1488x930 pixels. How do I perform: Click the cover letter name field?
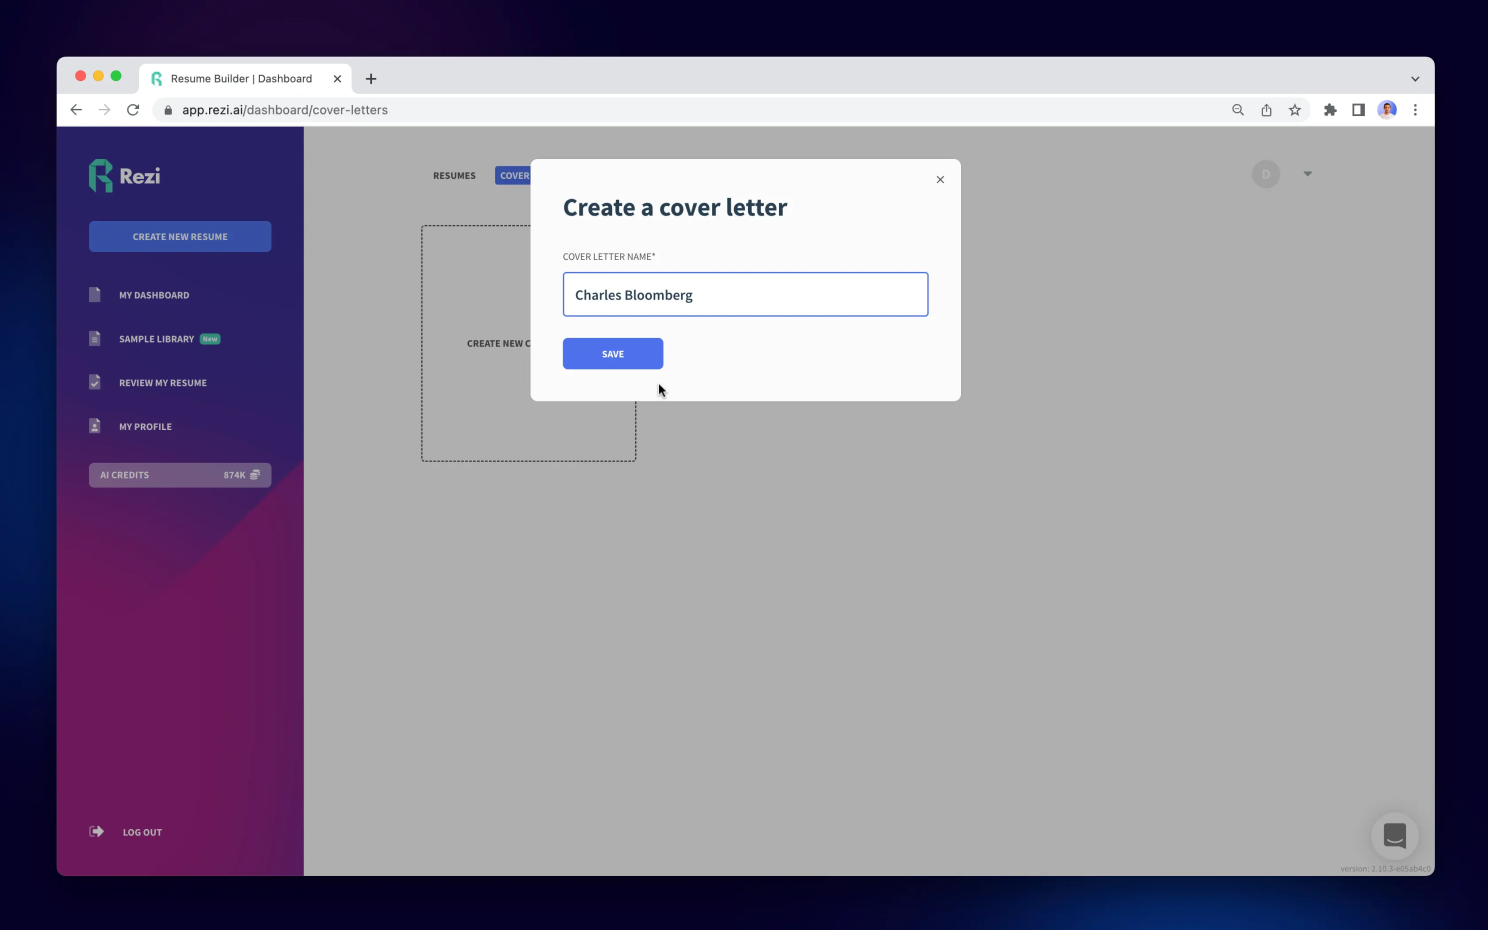click(745, 295)
